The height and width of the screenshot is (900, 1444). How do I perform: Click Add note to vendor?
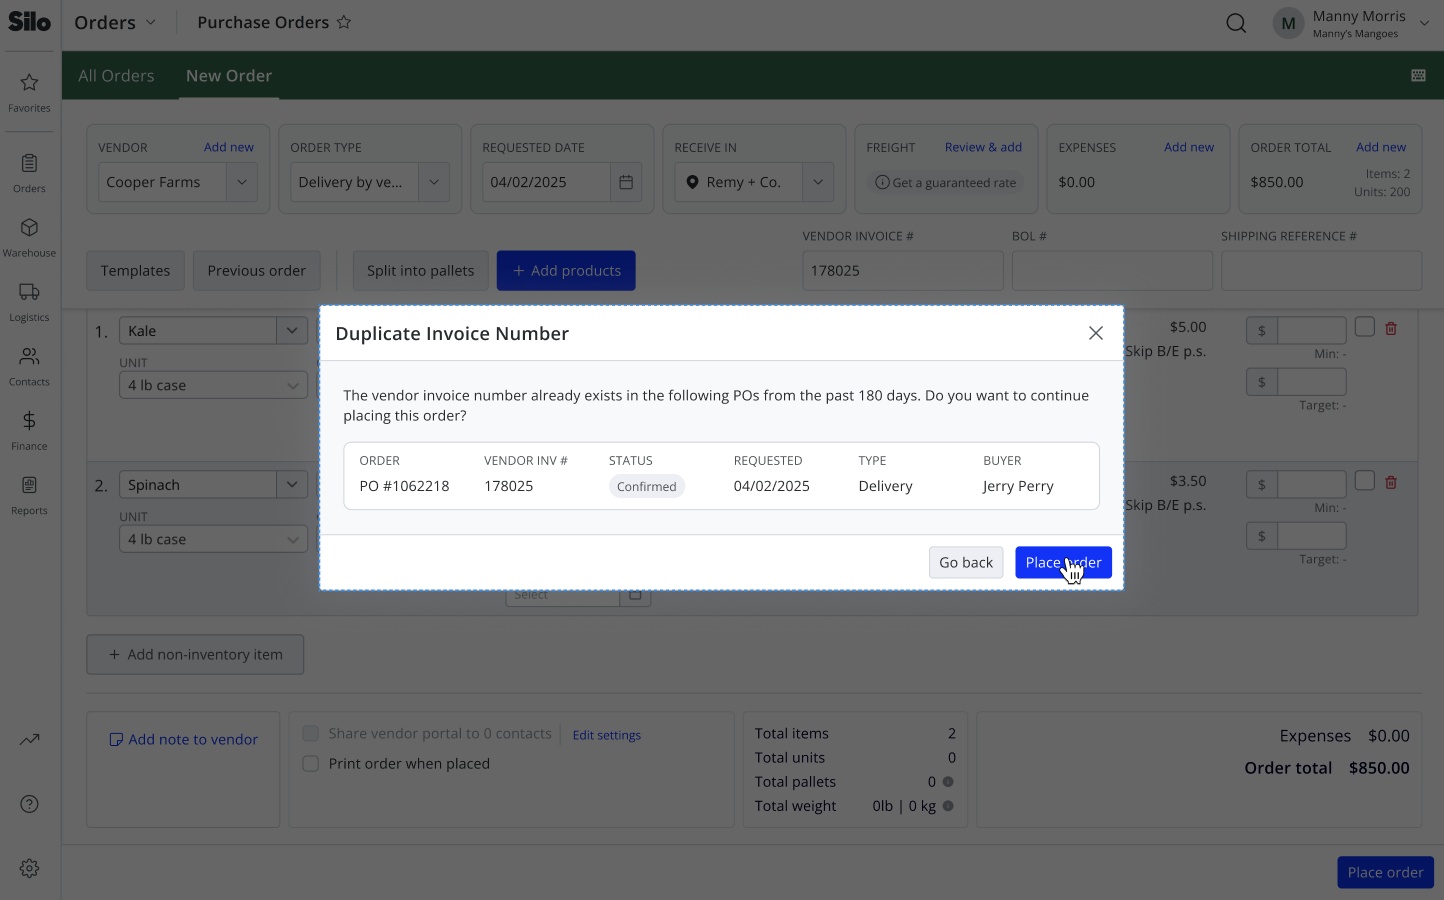coord(184,739)
